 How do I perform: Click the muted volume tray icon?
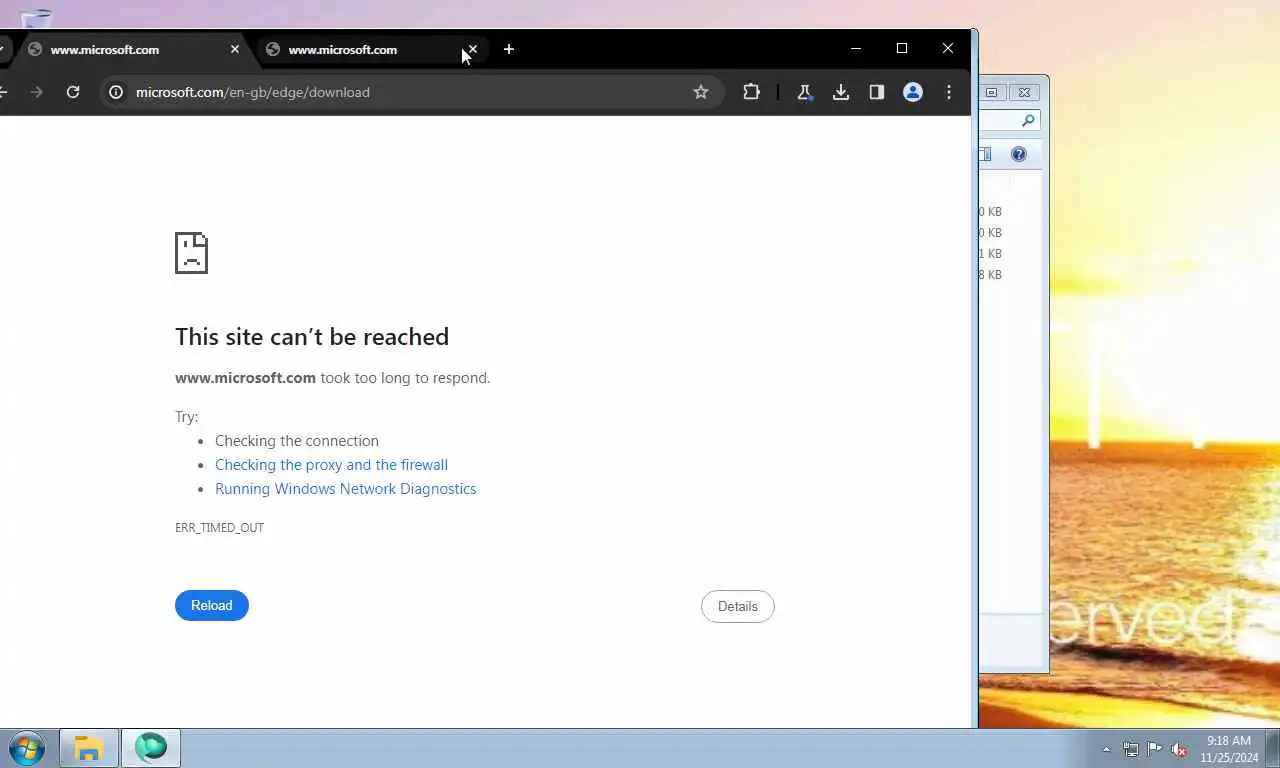tap(1179, 749)
